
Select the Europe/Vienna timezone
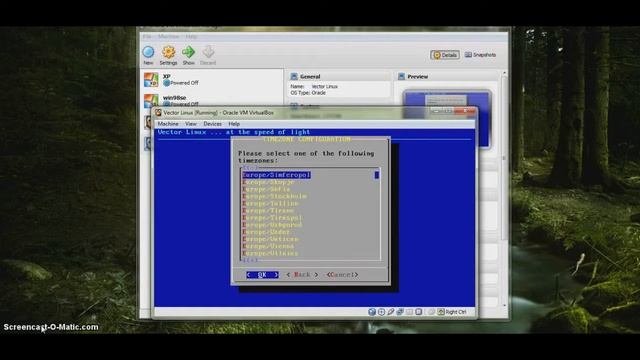click(268, 246)
